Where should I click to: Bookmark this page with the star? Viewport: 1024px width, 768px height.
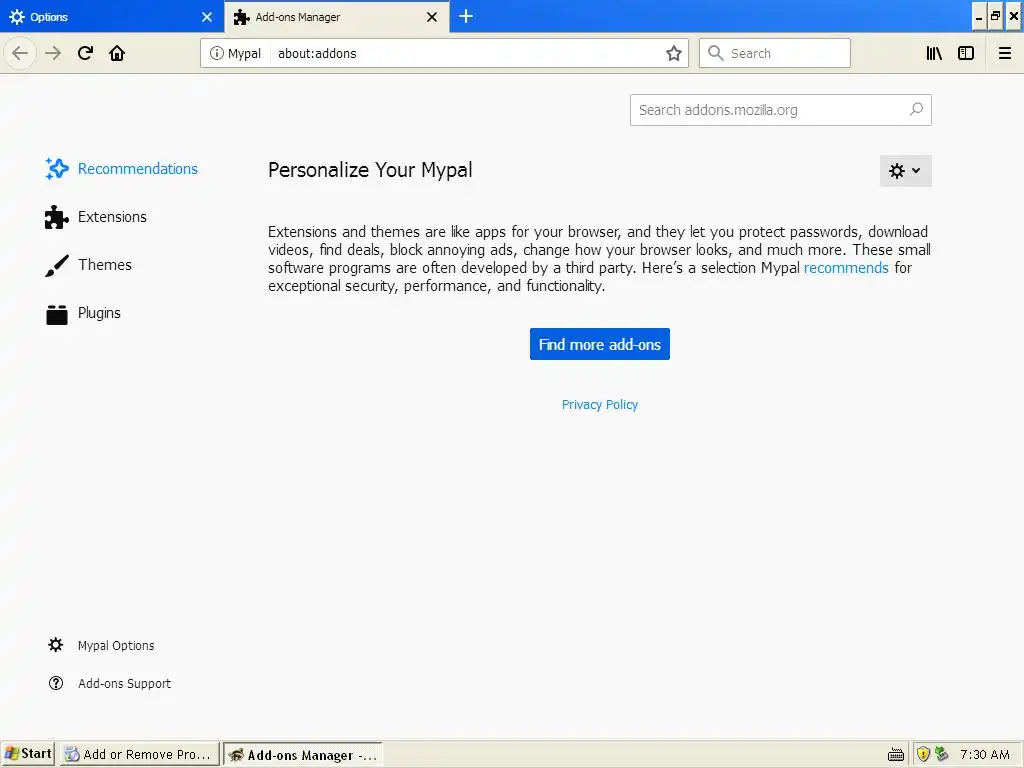pyautogui.click(x=673, y=53)
